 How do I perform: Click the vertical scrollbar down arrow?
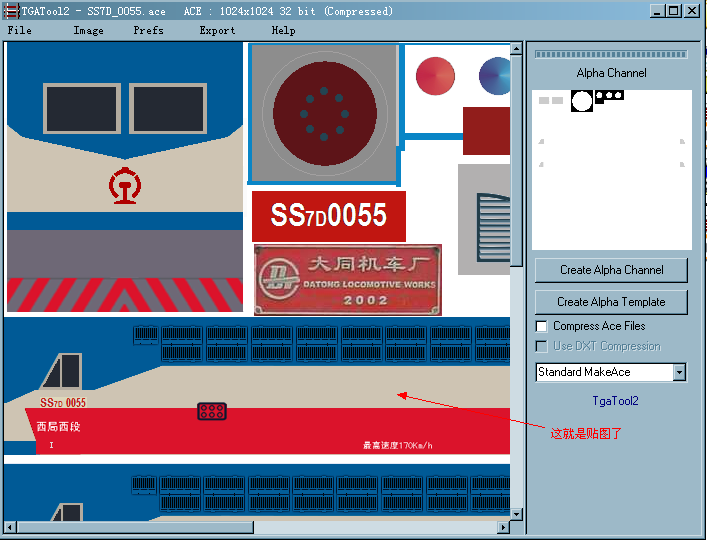[x=517, y=514]
